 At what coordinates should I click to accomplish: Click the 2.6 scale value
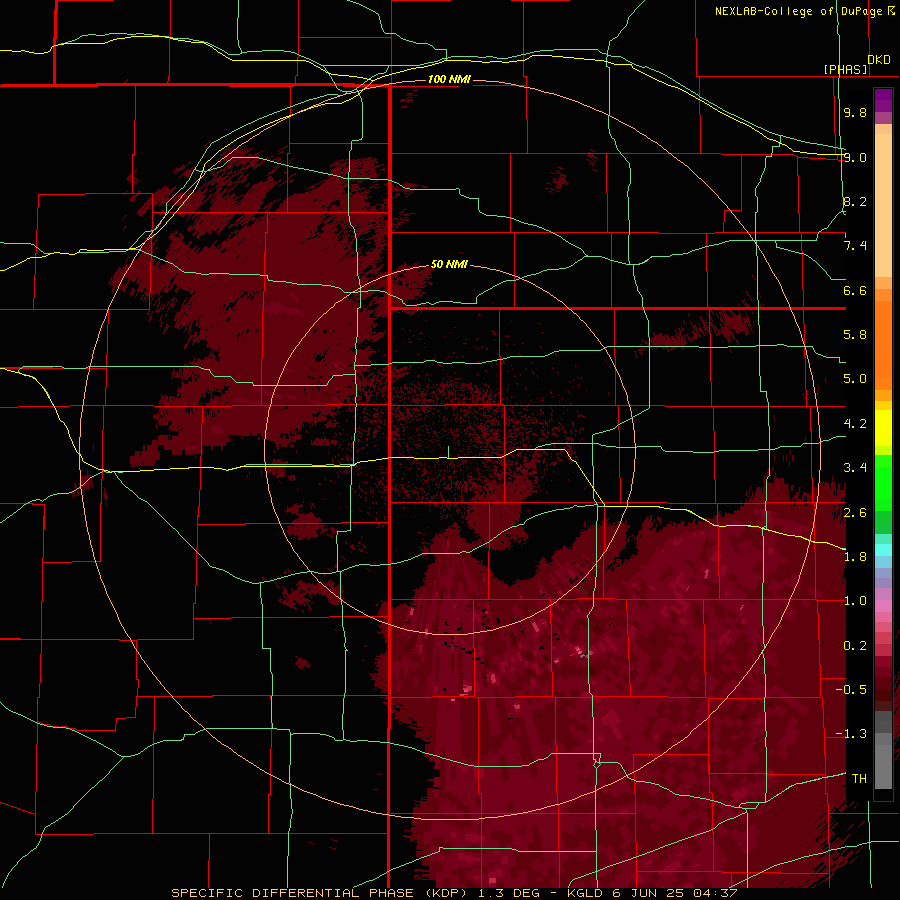click(855, 513)
